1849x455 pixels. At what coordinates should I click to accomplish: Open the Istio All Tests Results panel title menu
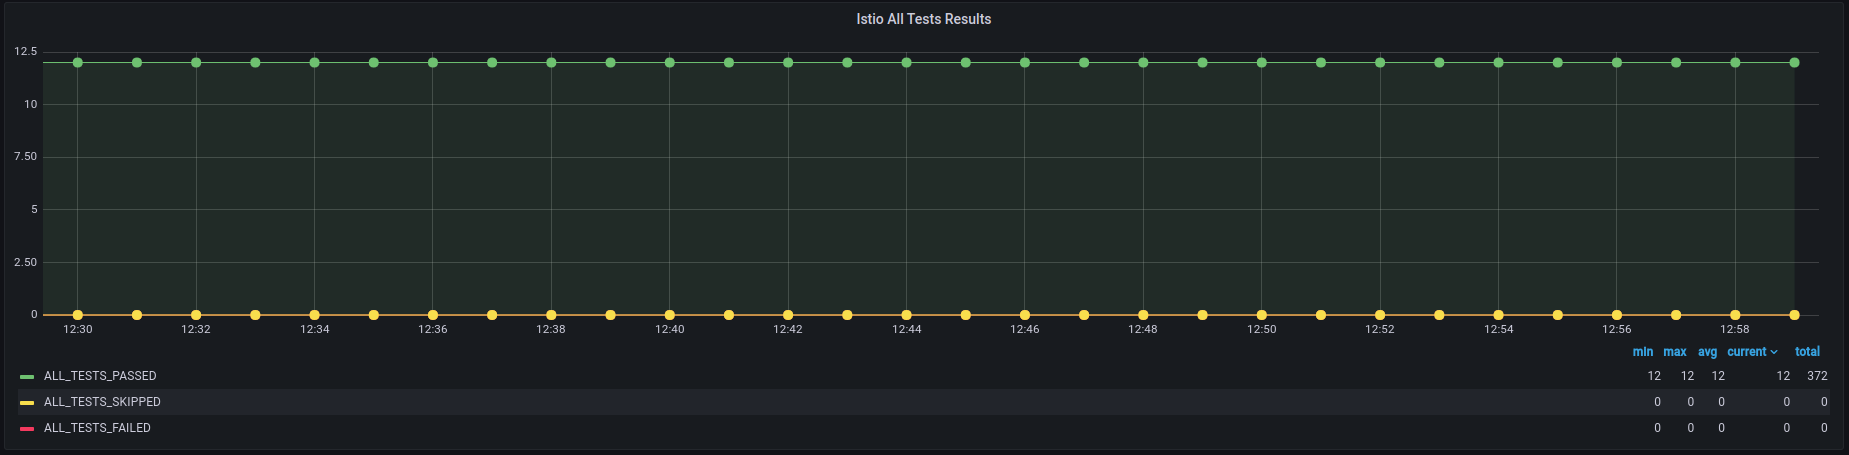click(x=923, y=19)
